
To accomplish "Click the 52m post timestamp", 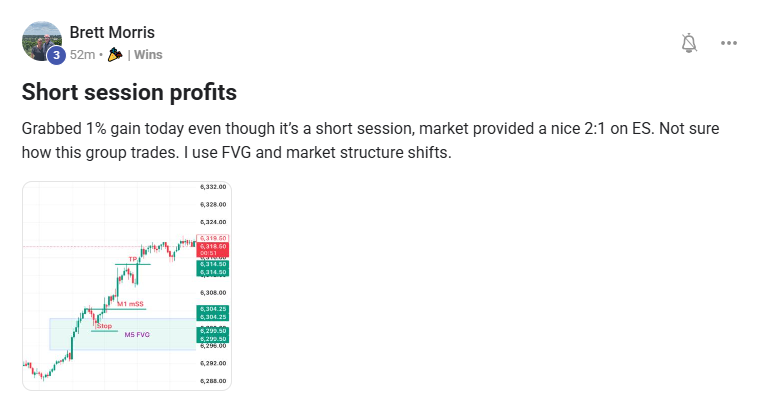I will tap(82, 55).
